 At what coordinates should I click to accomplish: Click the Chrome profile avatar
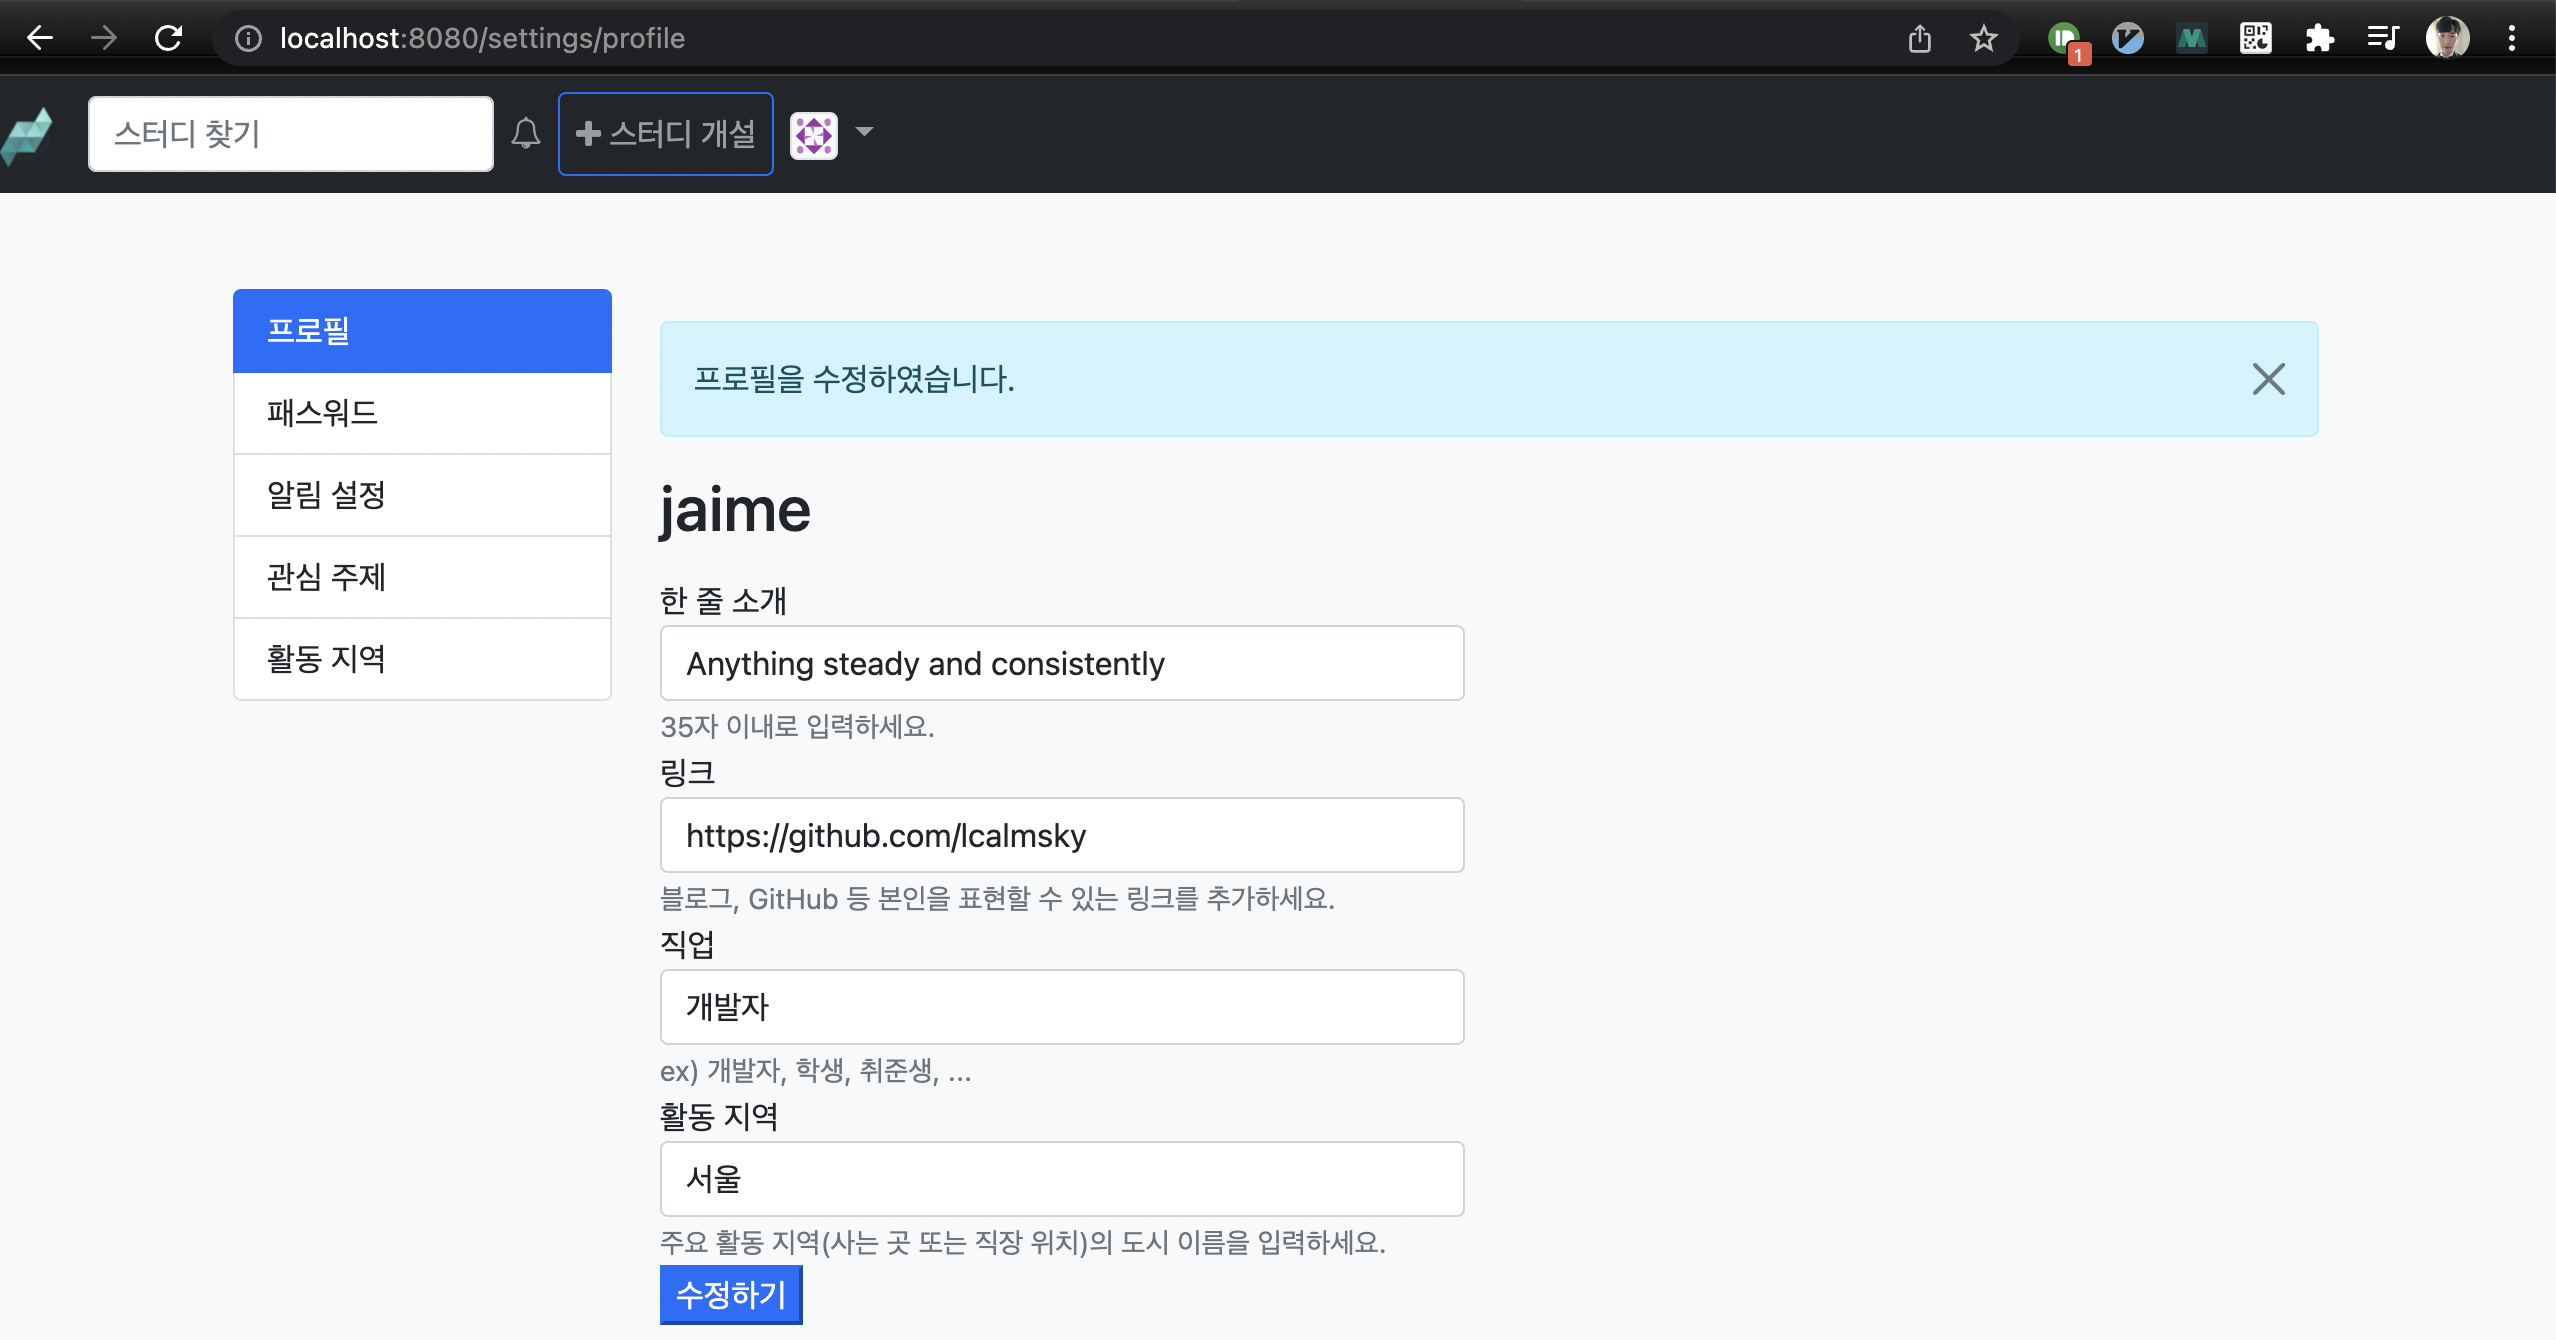click(x=2447, y=39)
